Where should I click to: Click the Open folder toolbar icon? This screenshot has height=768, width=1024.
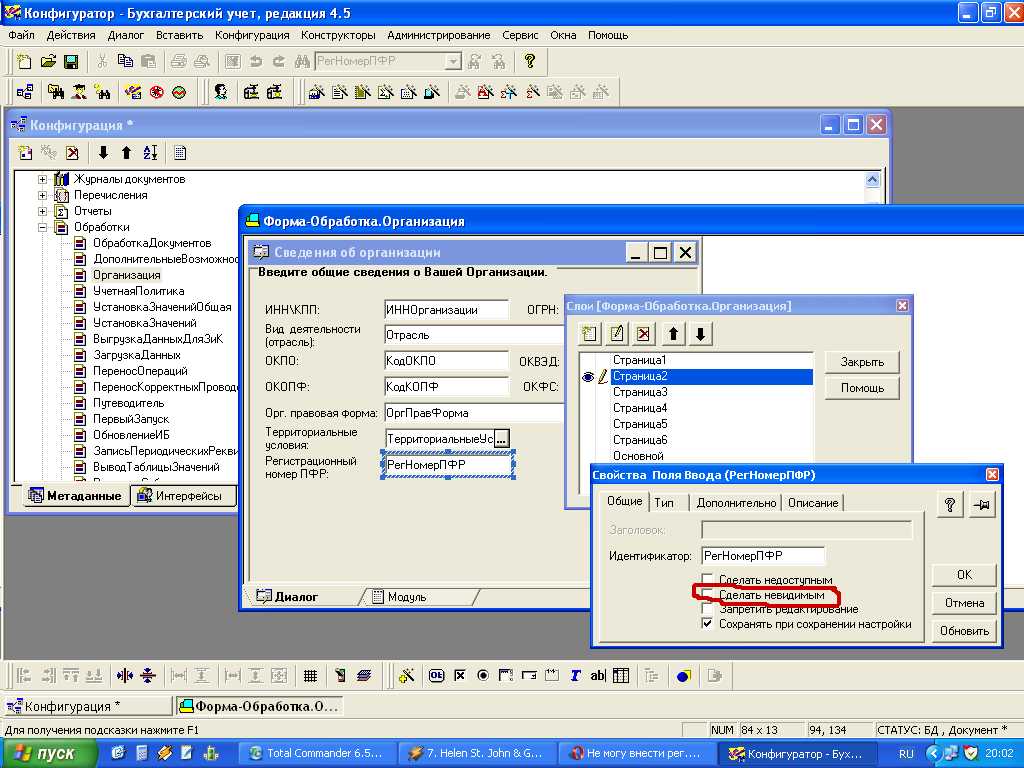[x=48, y=62]
